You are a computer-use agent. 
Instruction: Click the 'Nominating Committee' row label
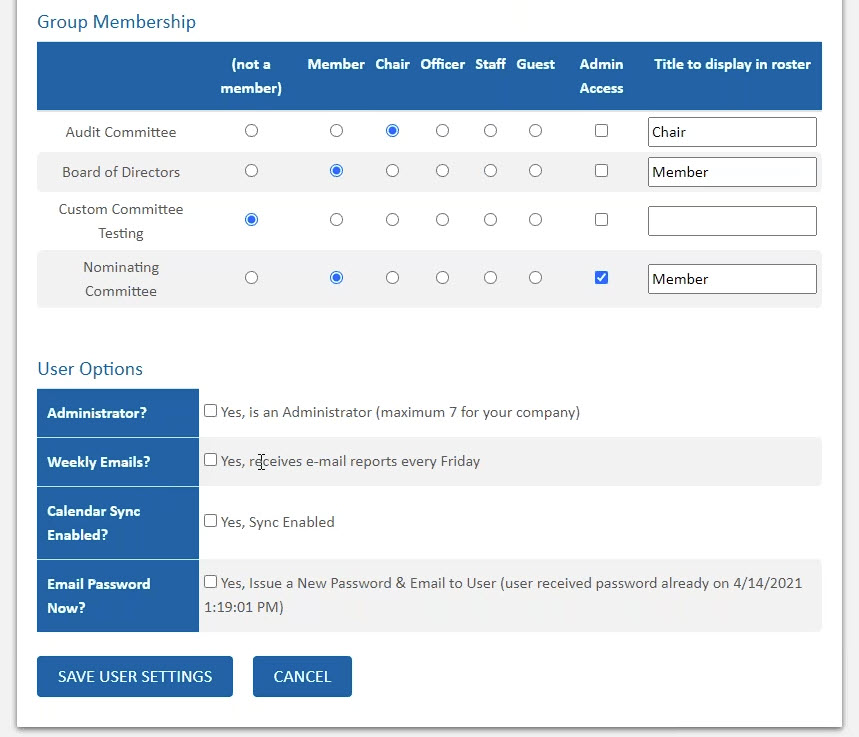coord(121,279)
